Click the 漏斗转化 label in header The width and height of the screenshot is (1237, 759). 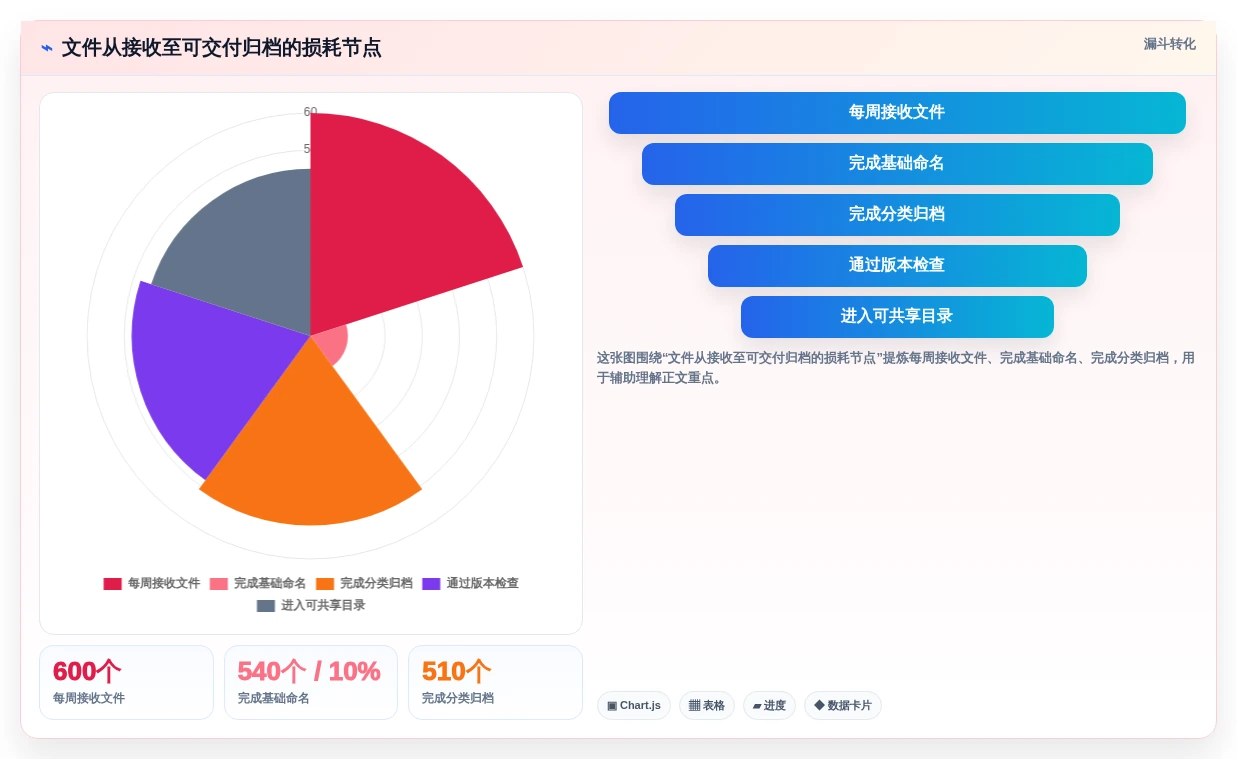click(1169, 44)
